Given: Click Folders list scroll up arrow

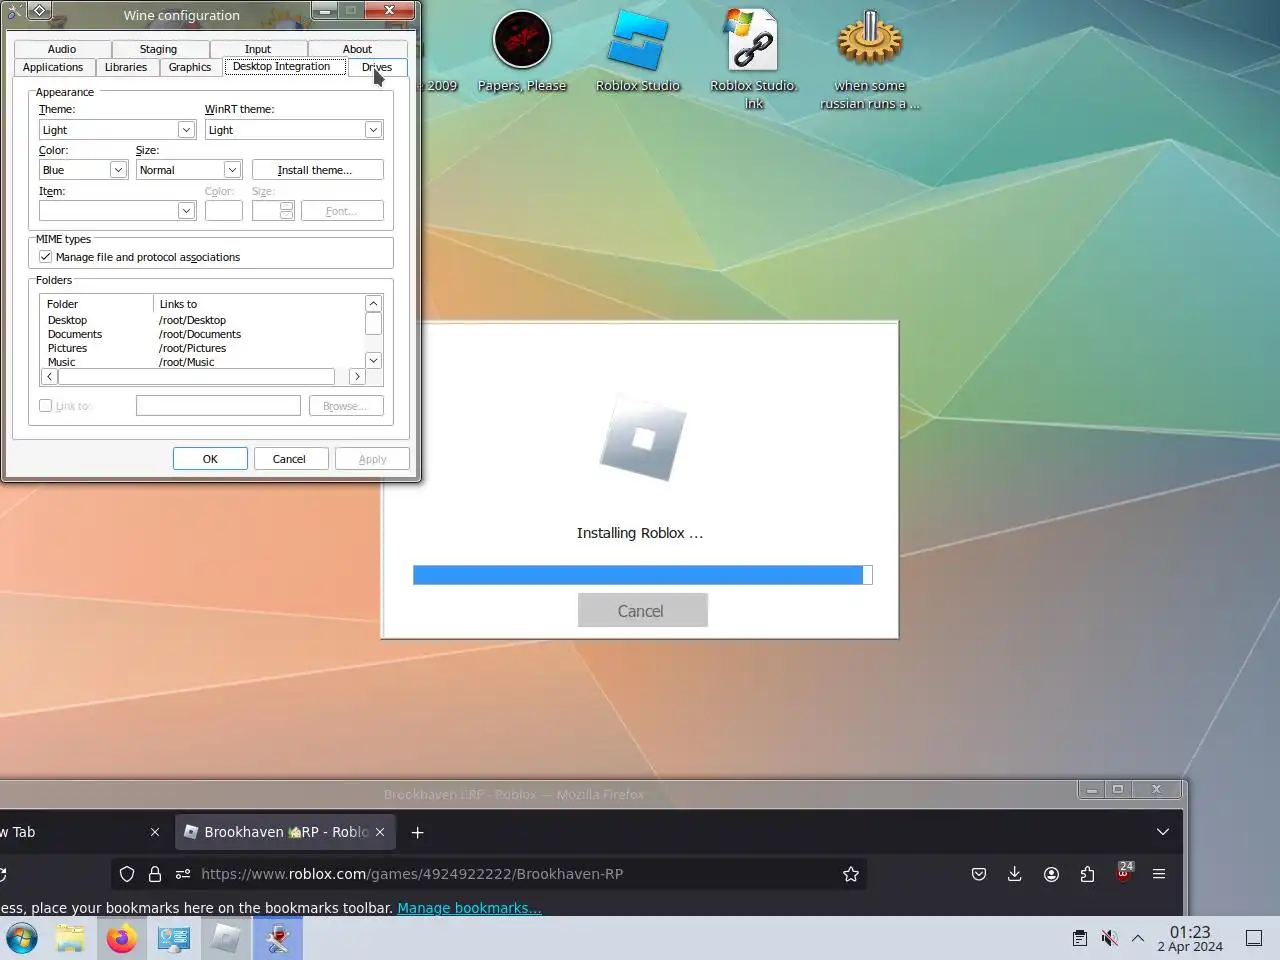Looking at the screenshot, I should pos(373,304).
